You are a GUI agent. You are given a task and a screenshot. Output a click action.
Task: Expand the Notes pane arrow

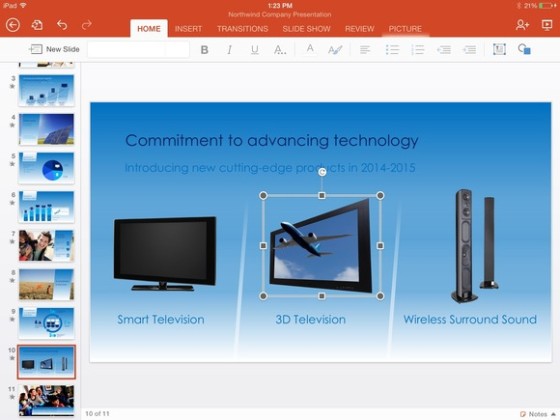554,414
